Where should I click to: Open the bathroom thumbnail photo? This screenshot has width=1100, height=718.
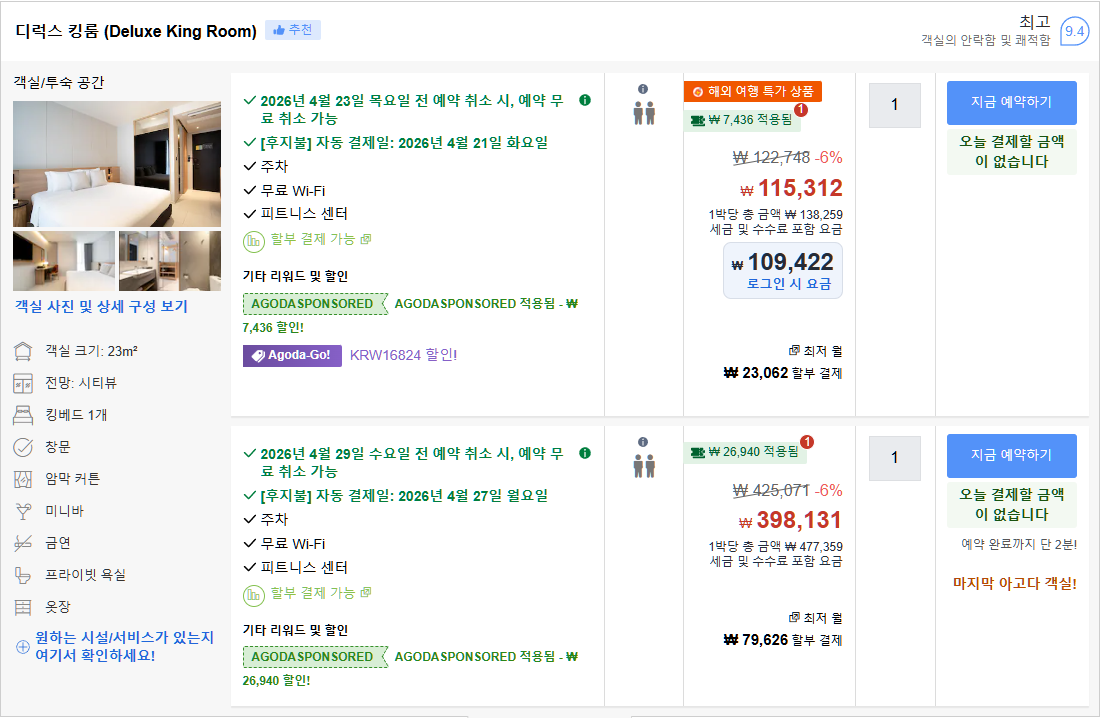point(169,260)
